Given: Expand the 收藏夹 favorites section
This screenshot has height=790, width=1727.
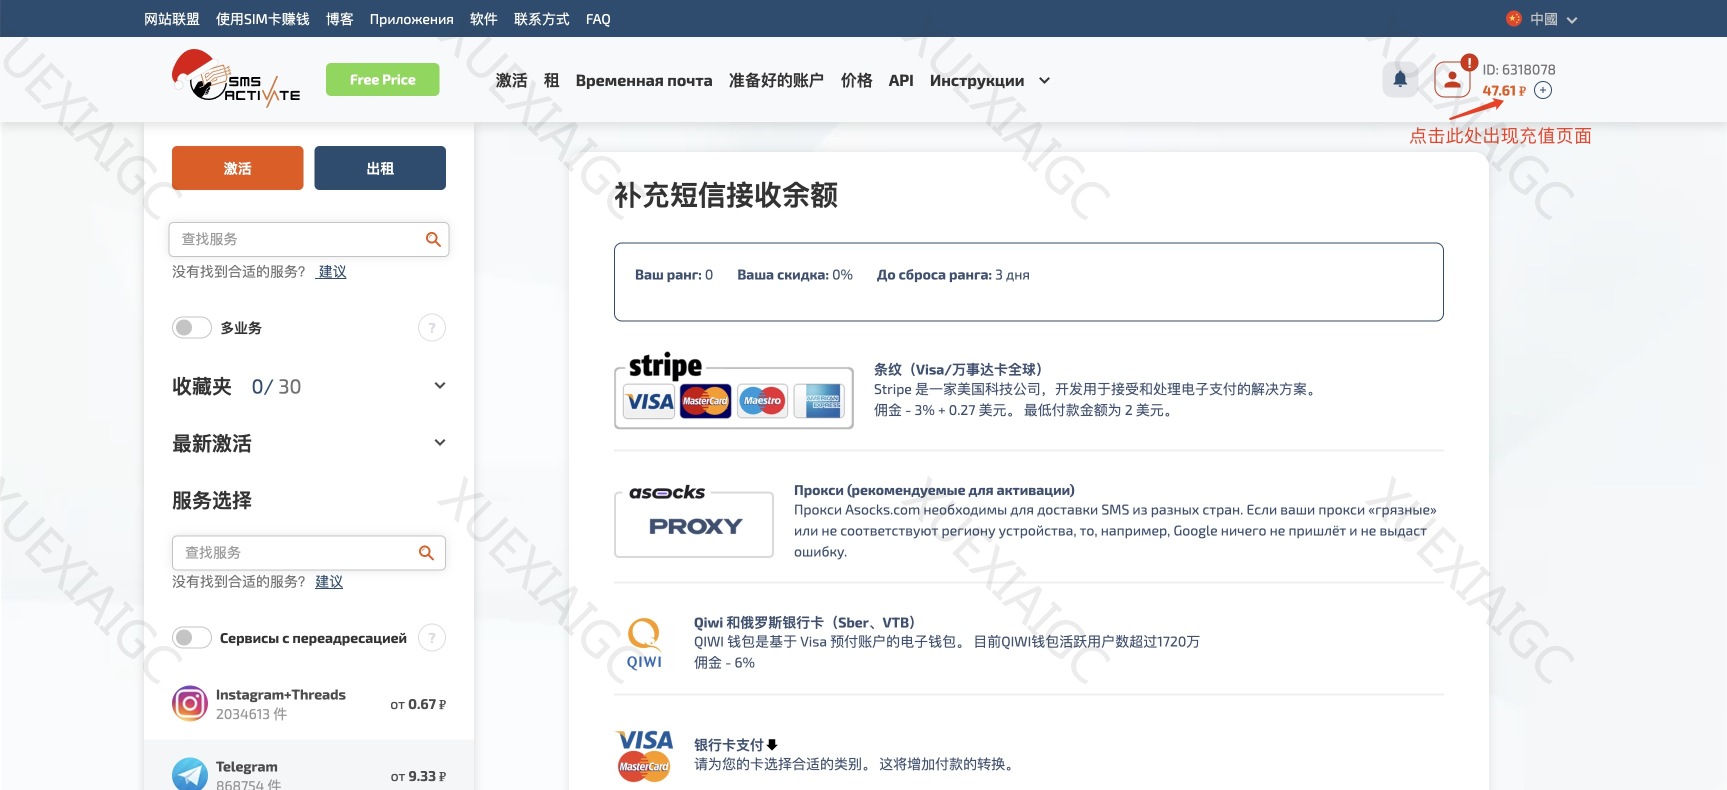Looking at the screenshot, I should (439, 386).
